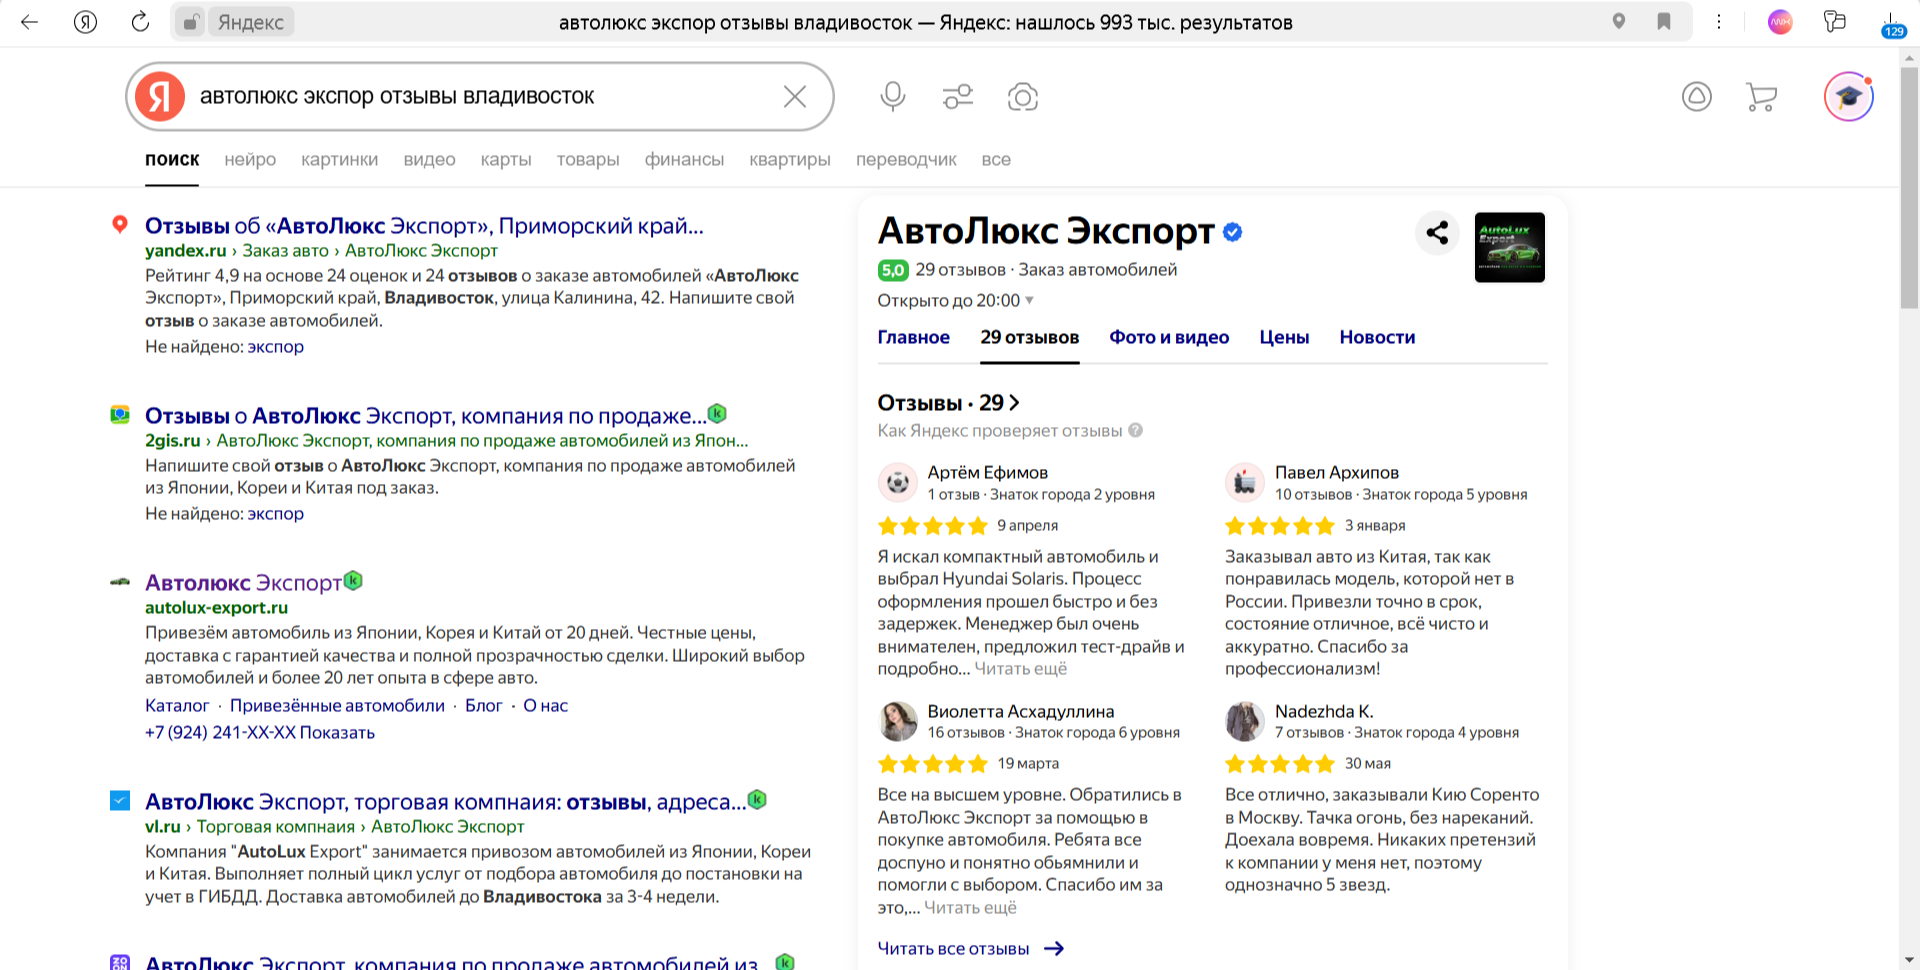Open Павел Архипов's reviewer avatar
Viewport: 1920px width, 970px height.
click(1245, 482)
